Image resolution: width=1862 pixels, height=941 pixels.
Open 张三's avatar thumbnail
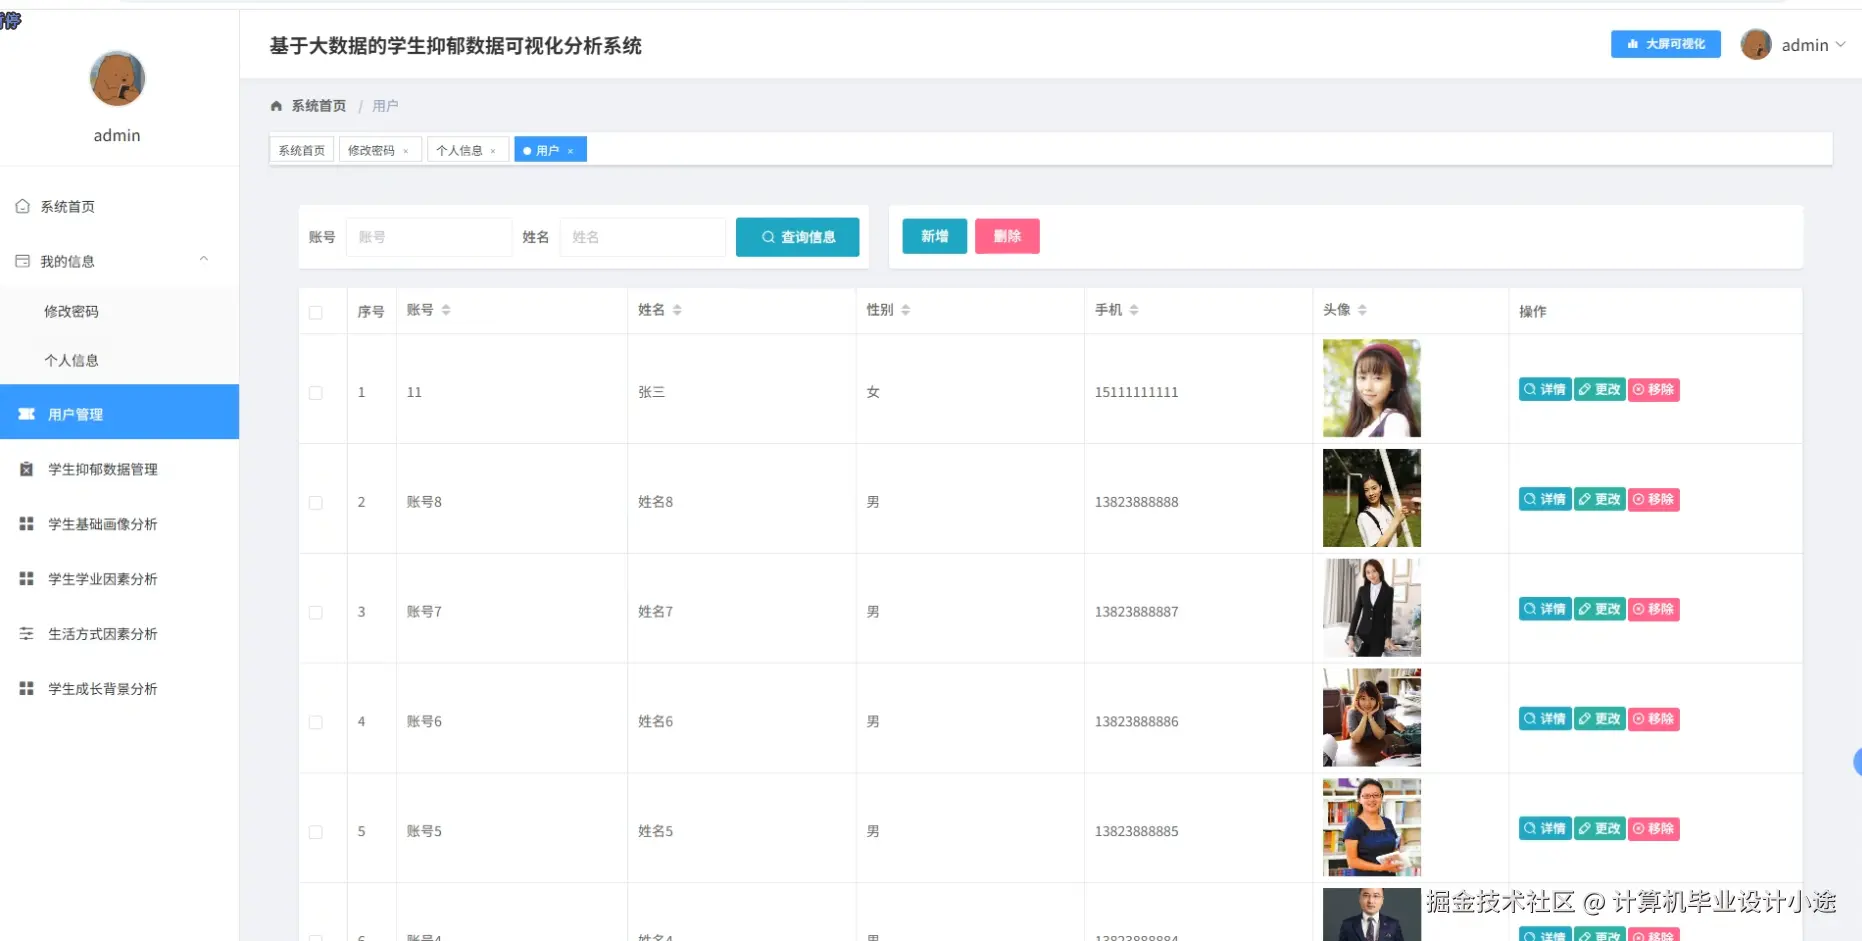pyautogui.click(x=1372, y=388)
